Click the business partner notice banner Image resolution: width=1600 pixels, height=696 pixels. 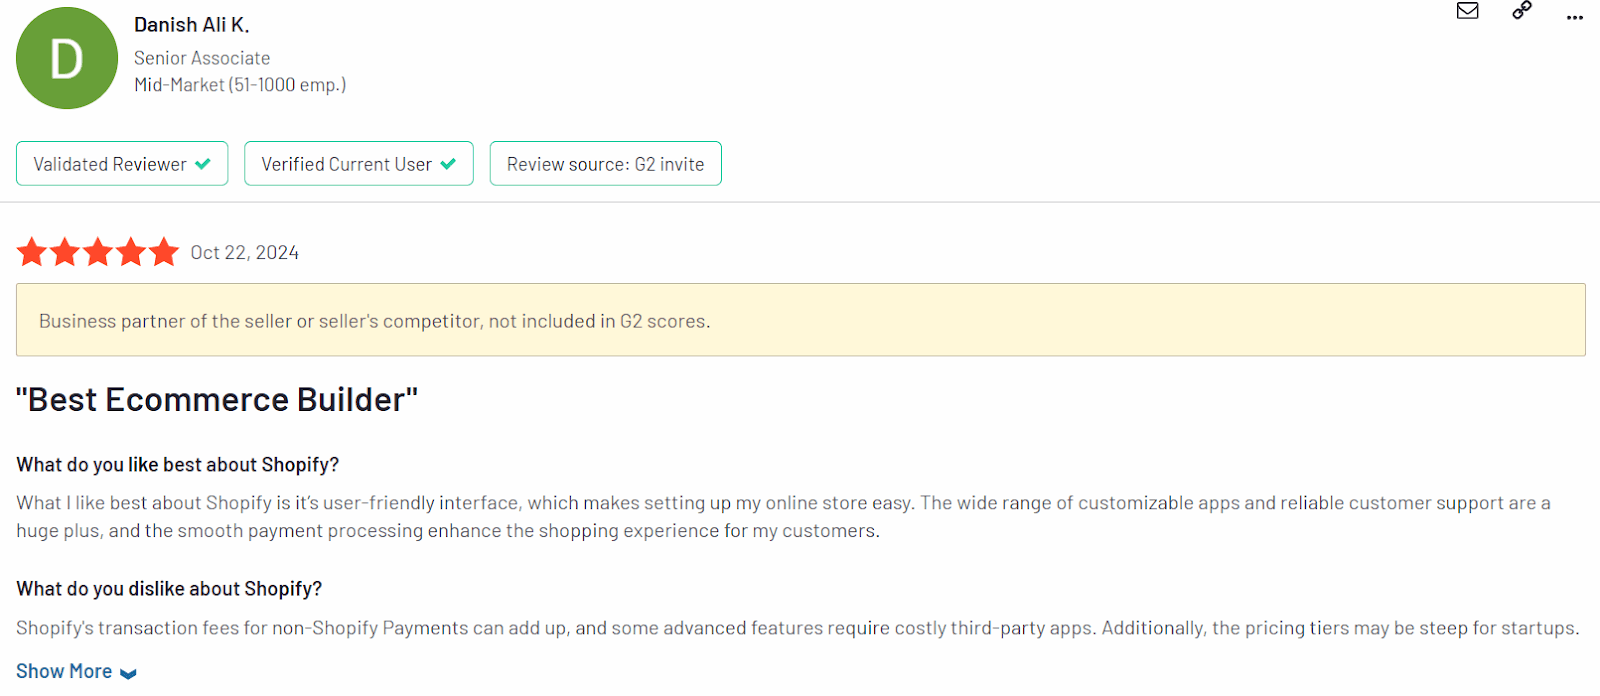coord(800,320)
